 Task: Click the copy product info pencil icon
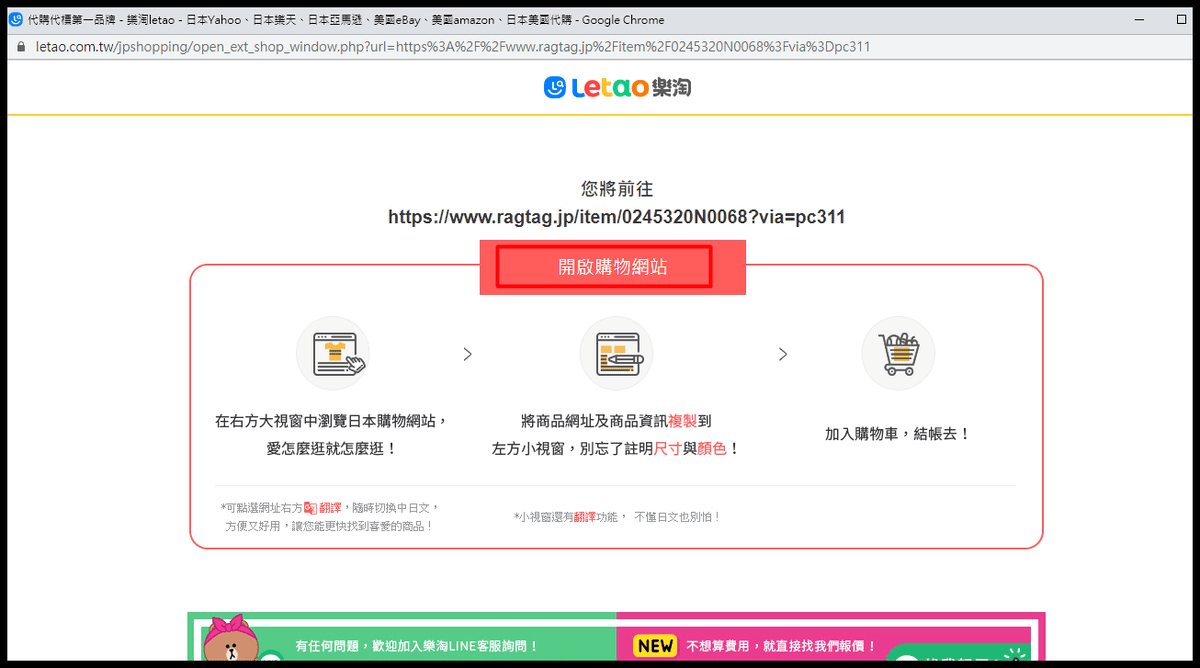point(616,353)
